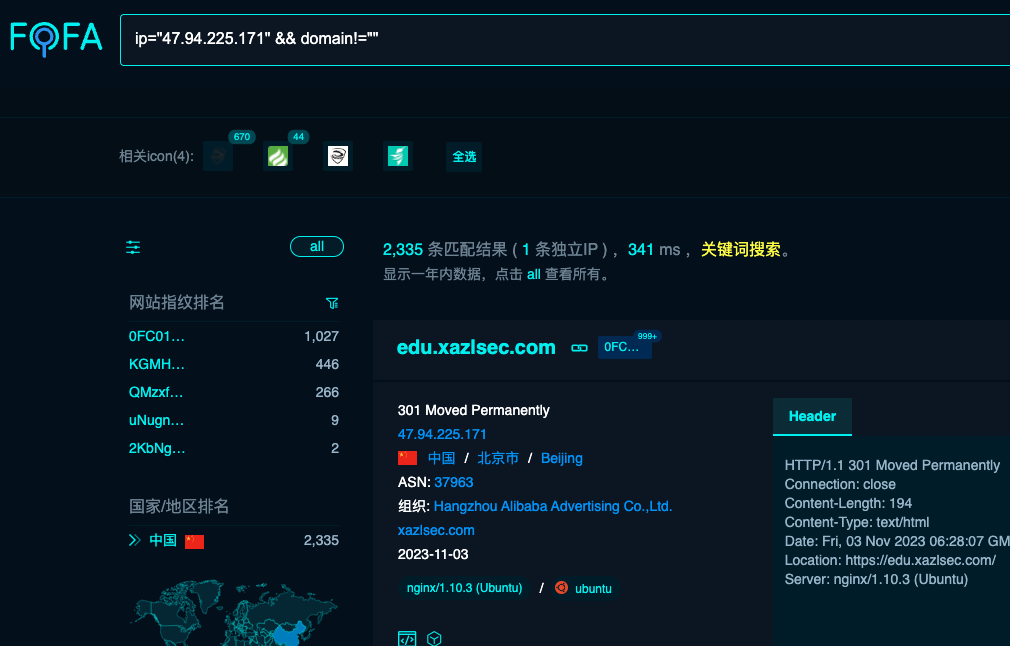Select fingerprint uNugn… entry

click(x=156, y=421)
